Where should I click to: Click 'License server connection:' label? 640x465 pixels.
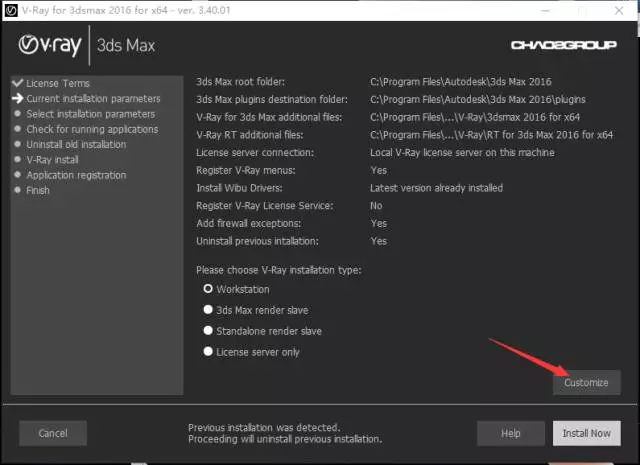pyautogui.click(x=255, y=153)
